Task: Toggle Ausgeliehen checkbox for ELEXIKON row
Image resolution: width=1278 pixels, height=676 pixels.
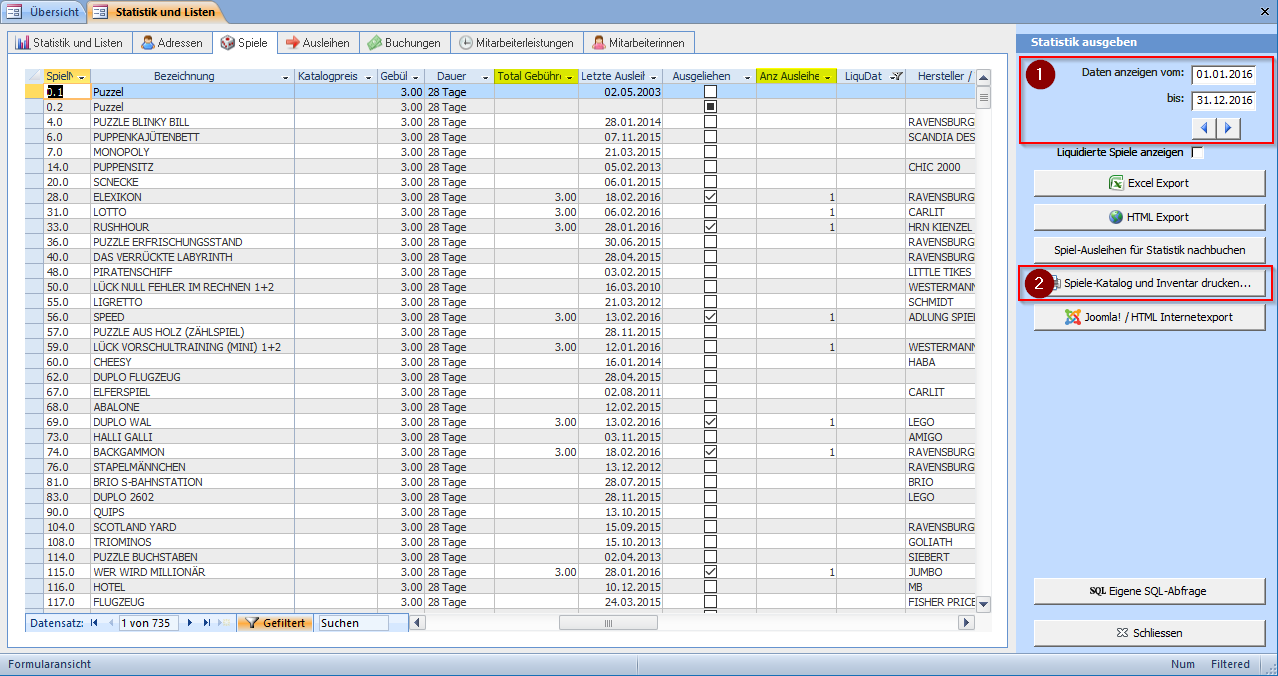Action: [710, 197]
